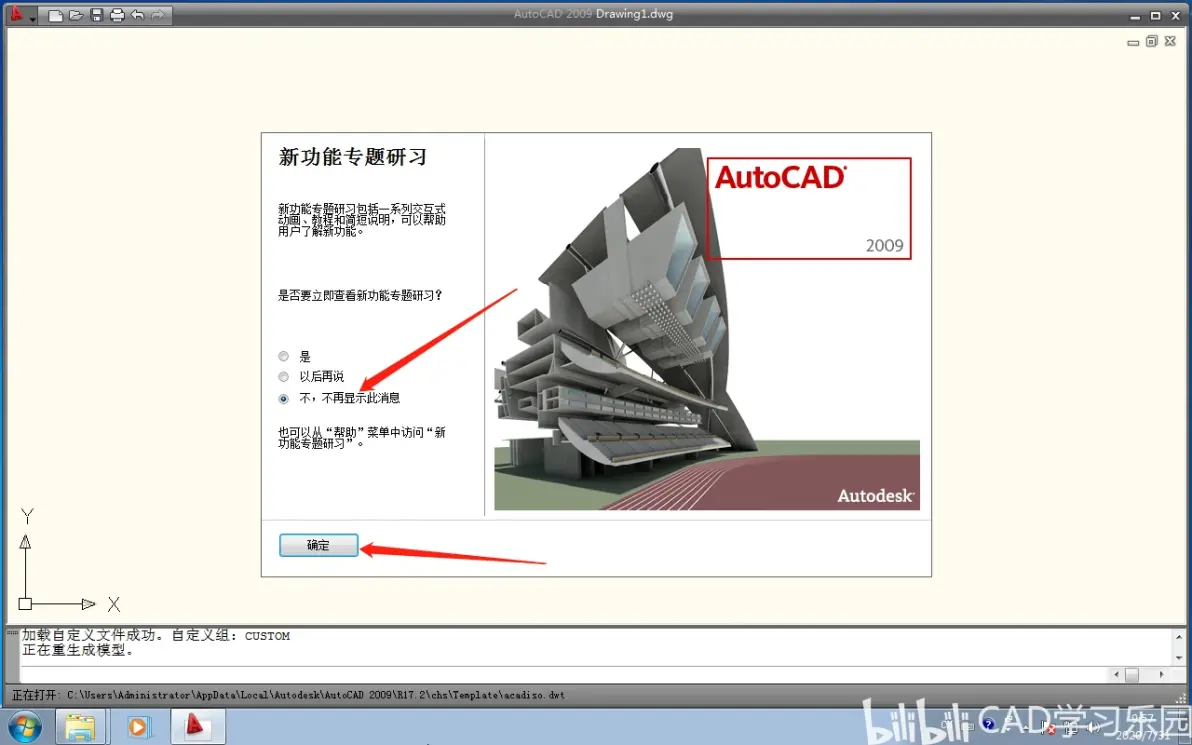1192x745 pixels.
Task: Open the AutoCAD application menu logo
Action: pyautogui.click(x=16, y=14)
